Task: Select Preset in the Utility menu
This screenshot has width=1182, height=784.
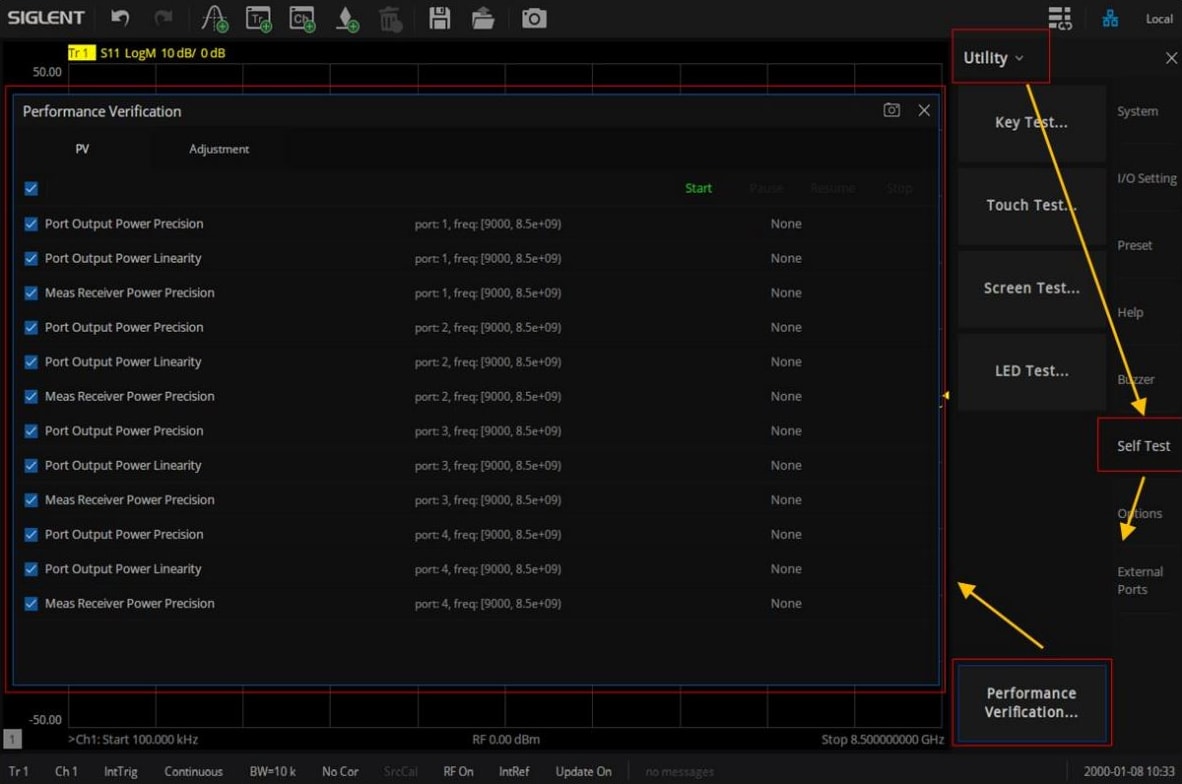Action: coord(1135,246)
